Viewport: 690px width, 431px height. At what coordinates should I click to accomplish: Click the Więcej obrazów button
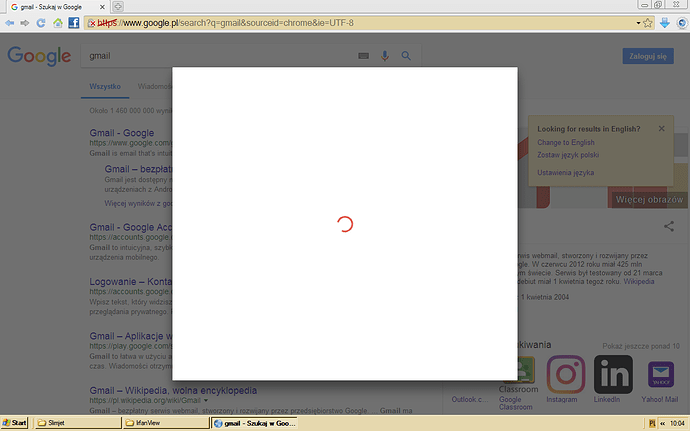649,199
